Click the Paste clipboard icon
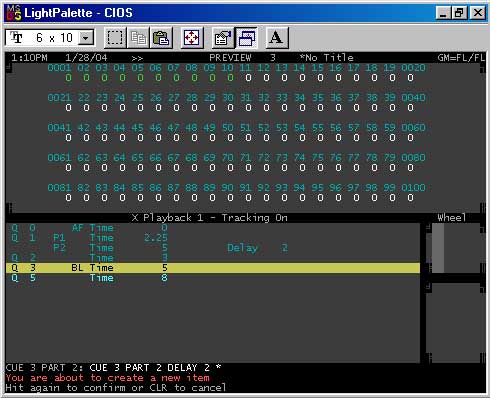Screen dimensions: 490x398 click(161, 38)
